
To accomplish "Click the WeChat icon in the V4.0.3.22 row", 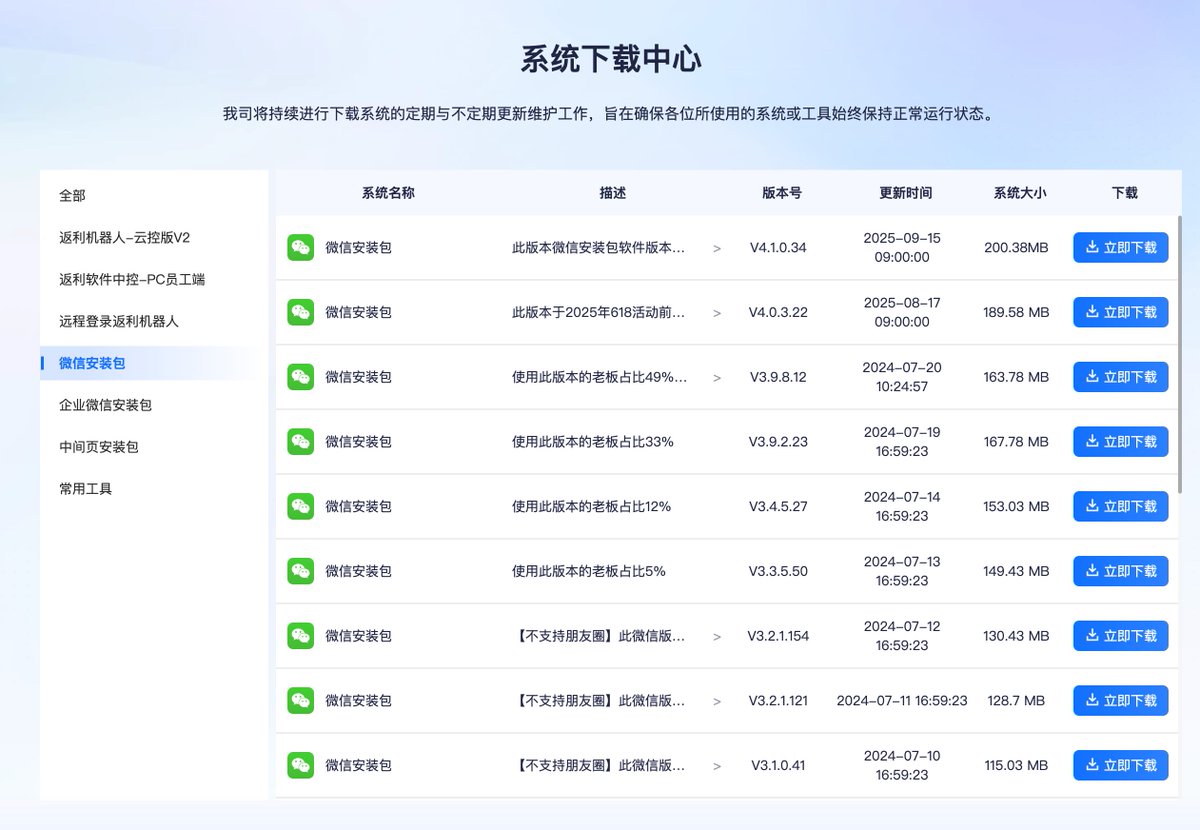I will coord(300,312).
